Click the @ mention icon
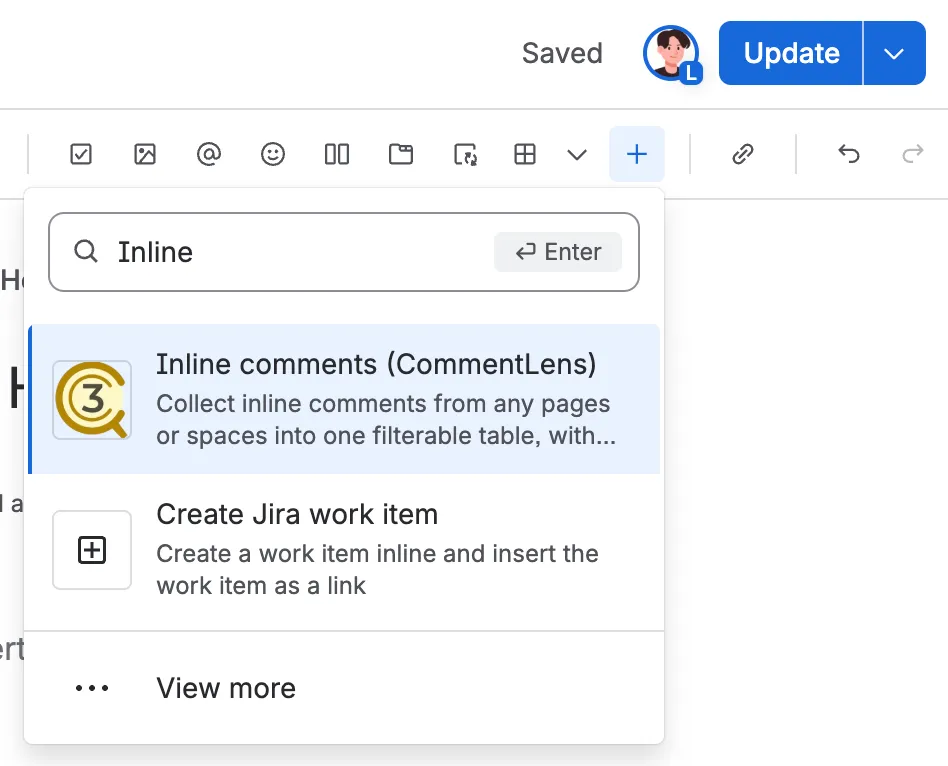The image size is (948, 766). 209,154
